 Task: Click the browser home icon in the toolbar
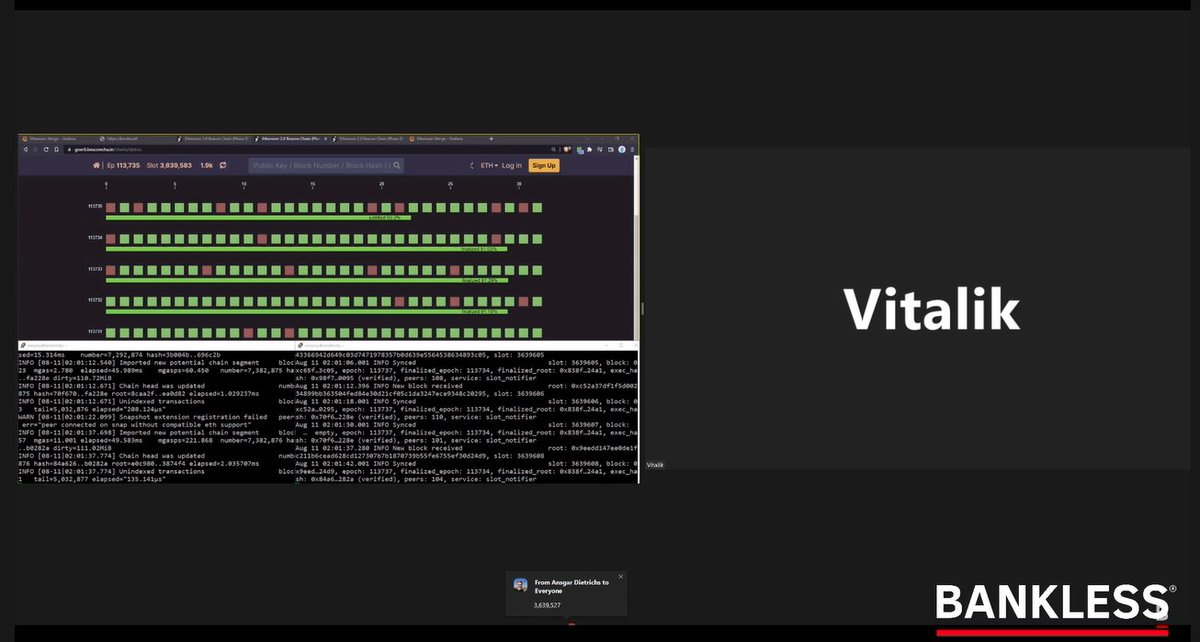click(x=56, y=149)
